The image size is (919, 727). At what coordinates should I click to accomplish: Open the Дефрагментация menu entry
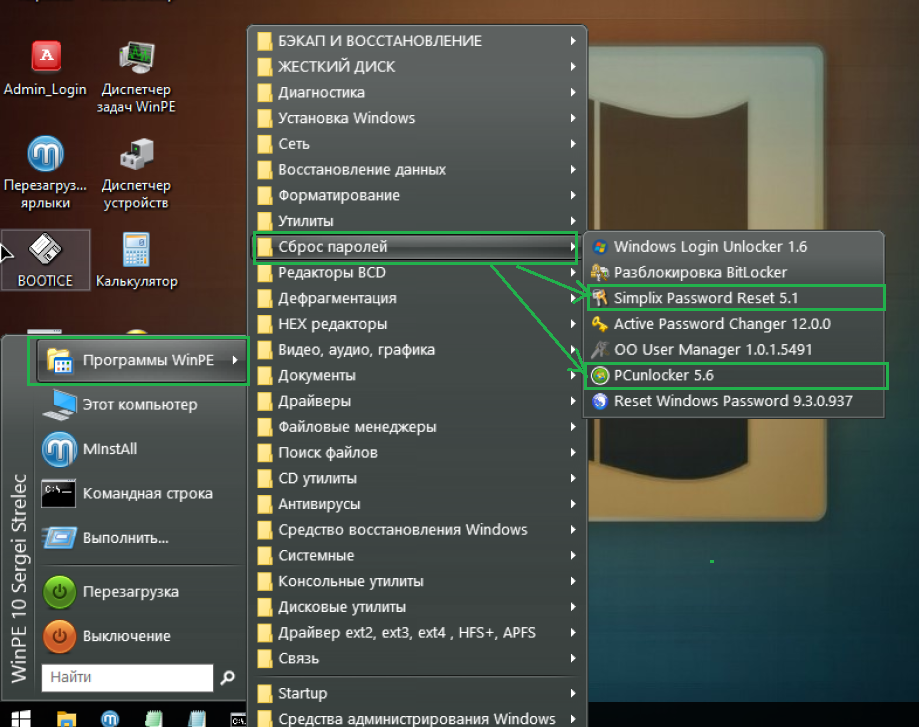[417, 299]
